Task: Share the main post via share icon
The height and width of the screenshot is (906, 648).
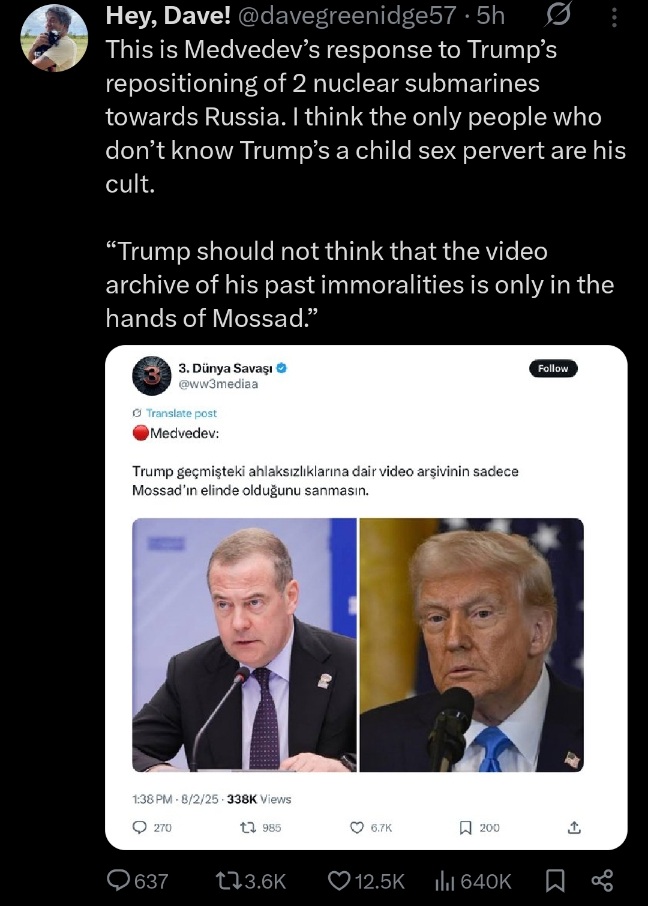Action: [602, 881]
